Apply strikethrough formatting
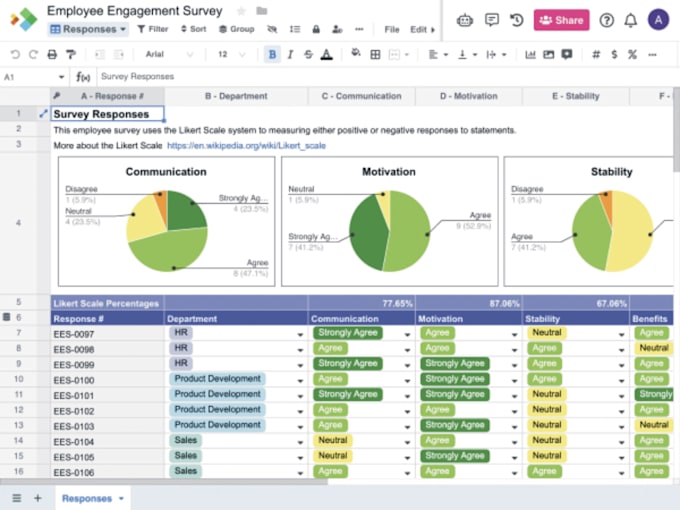 point(308,54)
